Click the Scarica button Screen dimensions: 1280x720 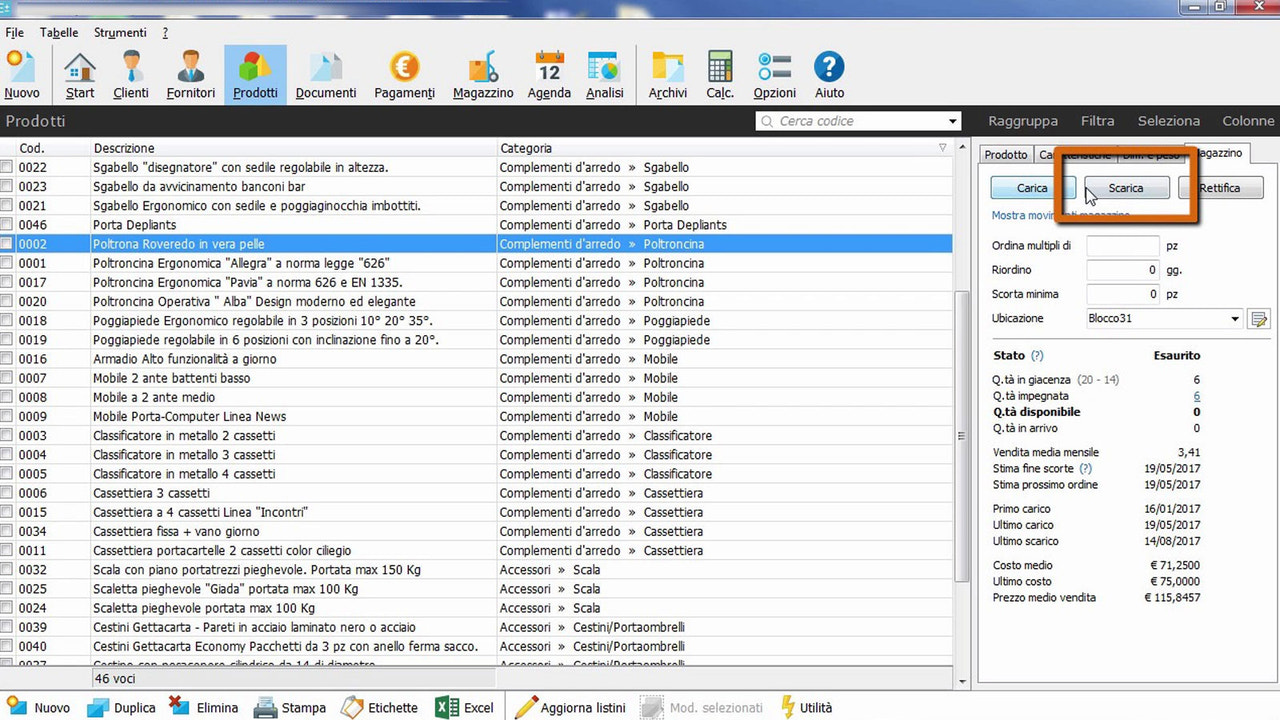[x=1126, y=187]
